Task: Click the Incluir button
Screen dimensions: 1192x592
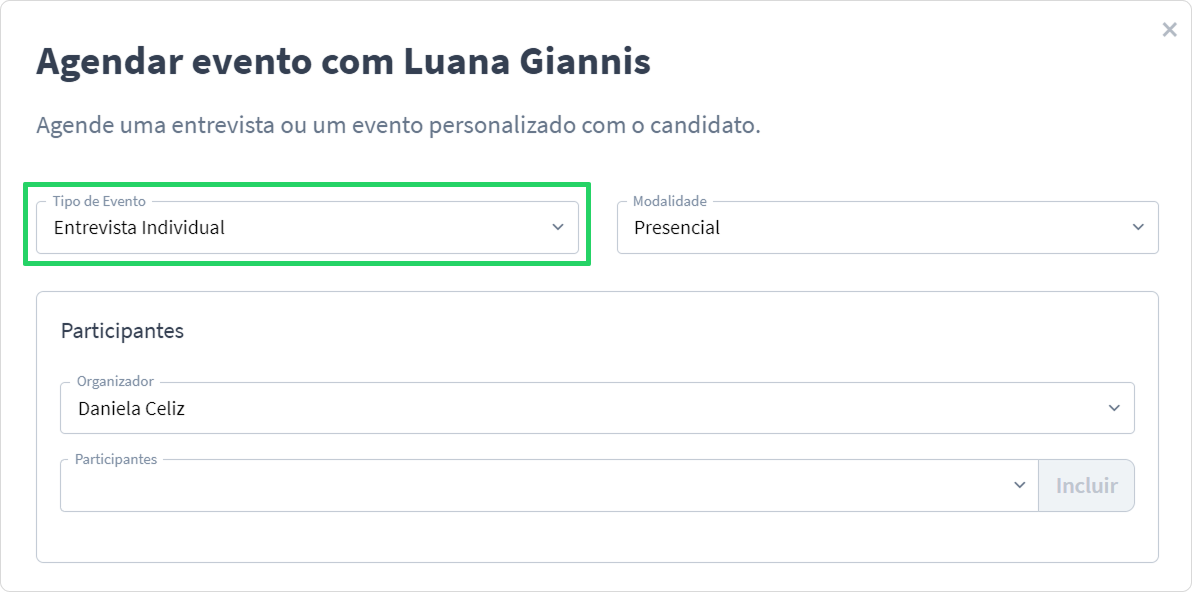Action: click(1086, 486)
